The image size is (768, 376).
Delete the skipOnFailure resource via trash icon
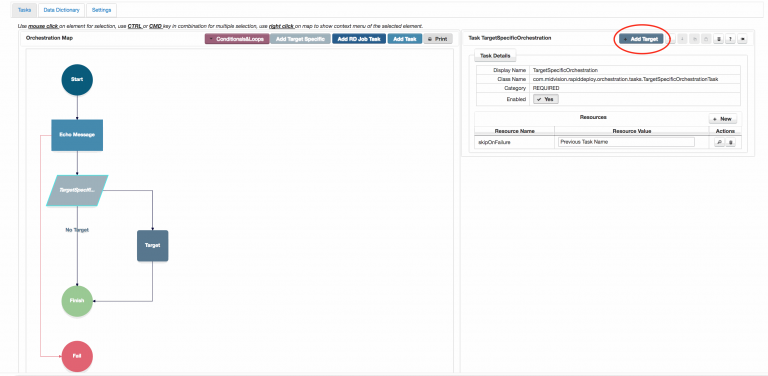click(730, 142)
